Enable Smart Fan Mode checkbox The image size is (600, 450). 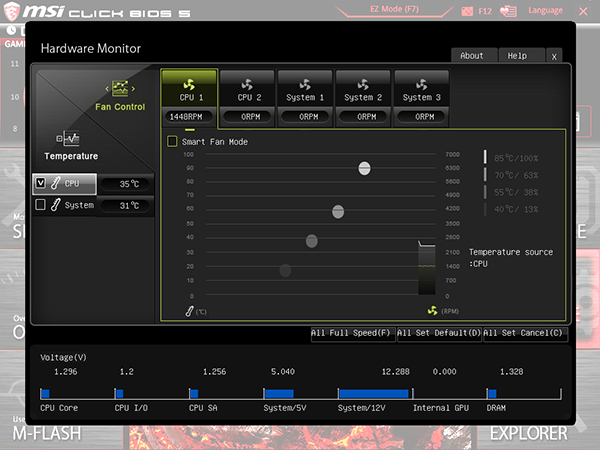click(x=172, y=142)
